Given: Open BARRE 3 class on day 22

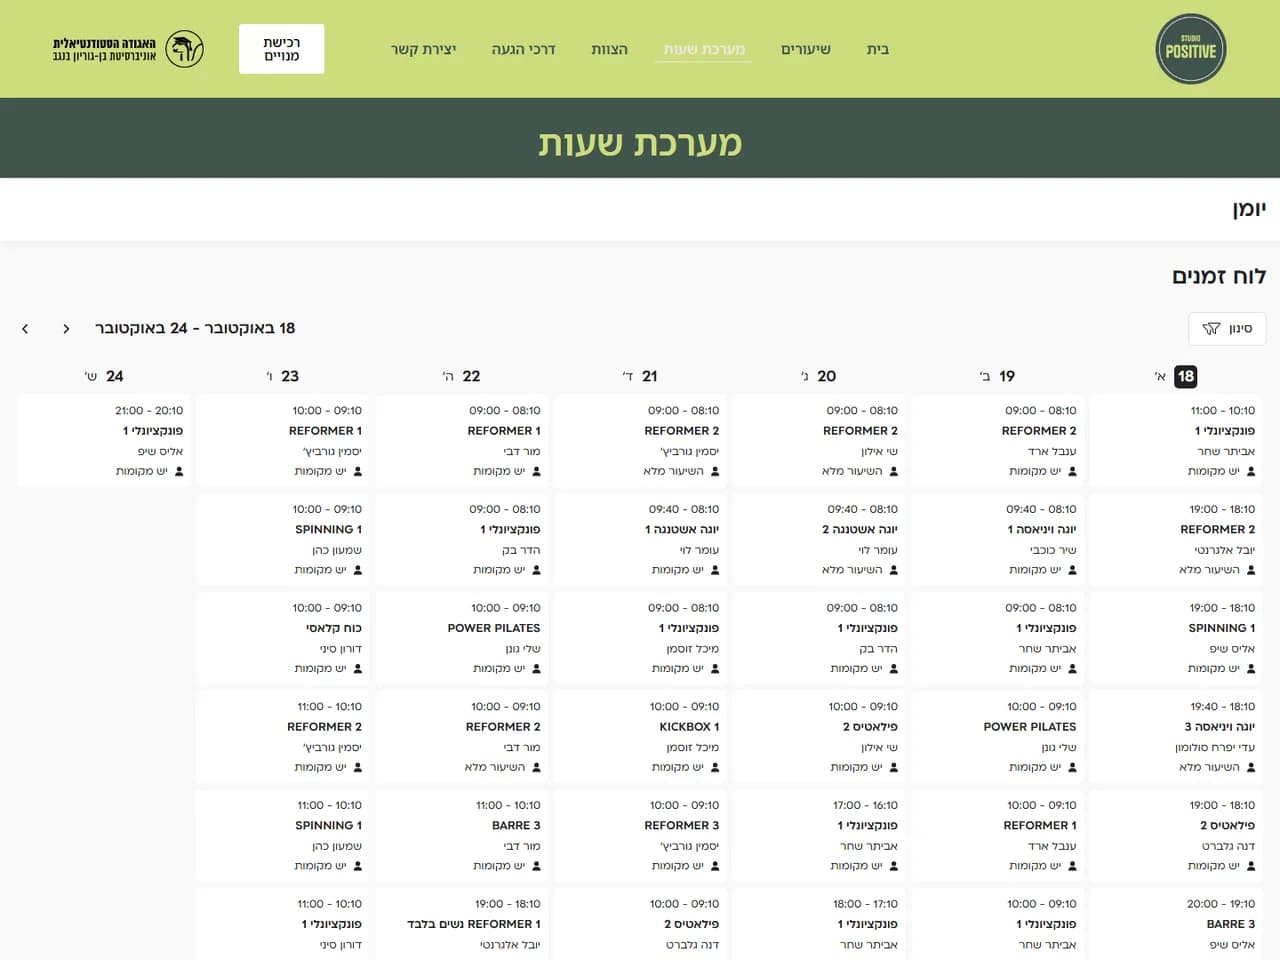Looking at the screenshot, I should [462, 836].
